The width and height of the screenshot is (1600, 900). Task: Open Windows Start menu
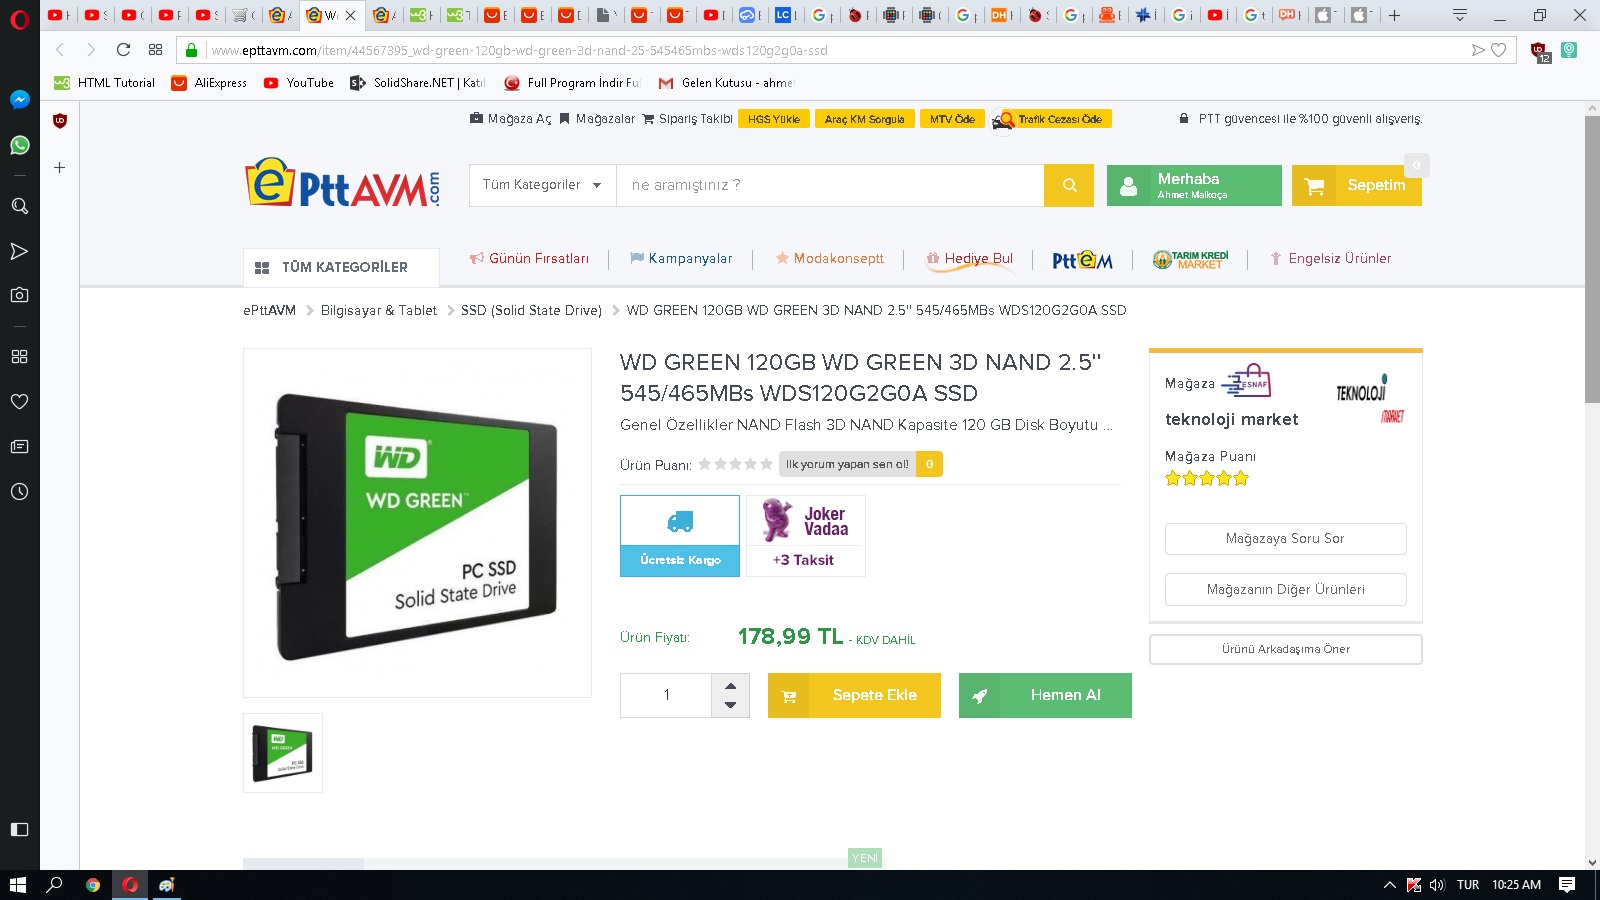pos(17,885)
